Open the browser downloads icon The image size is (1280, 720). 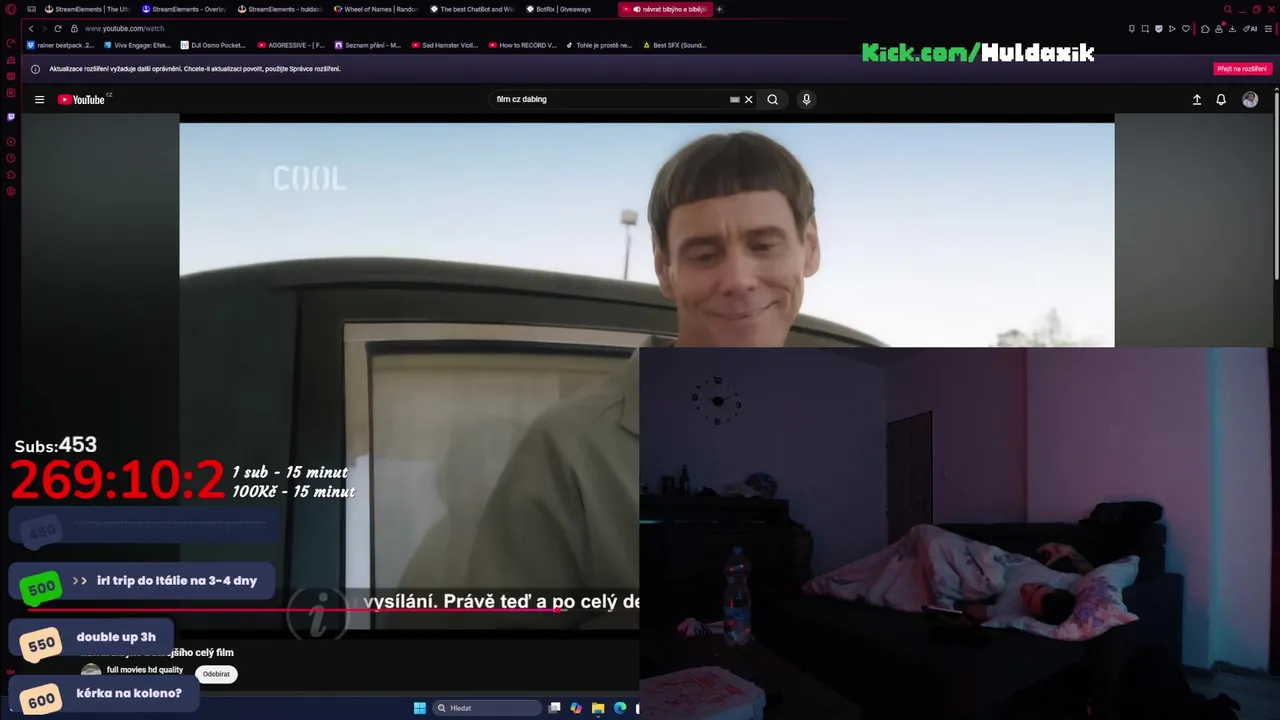tap(1232, 28)
